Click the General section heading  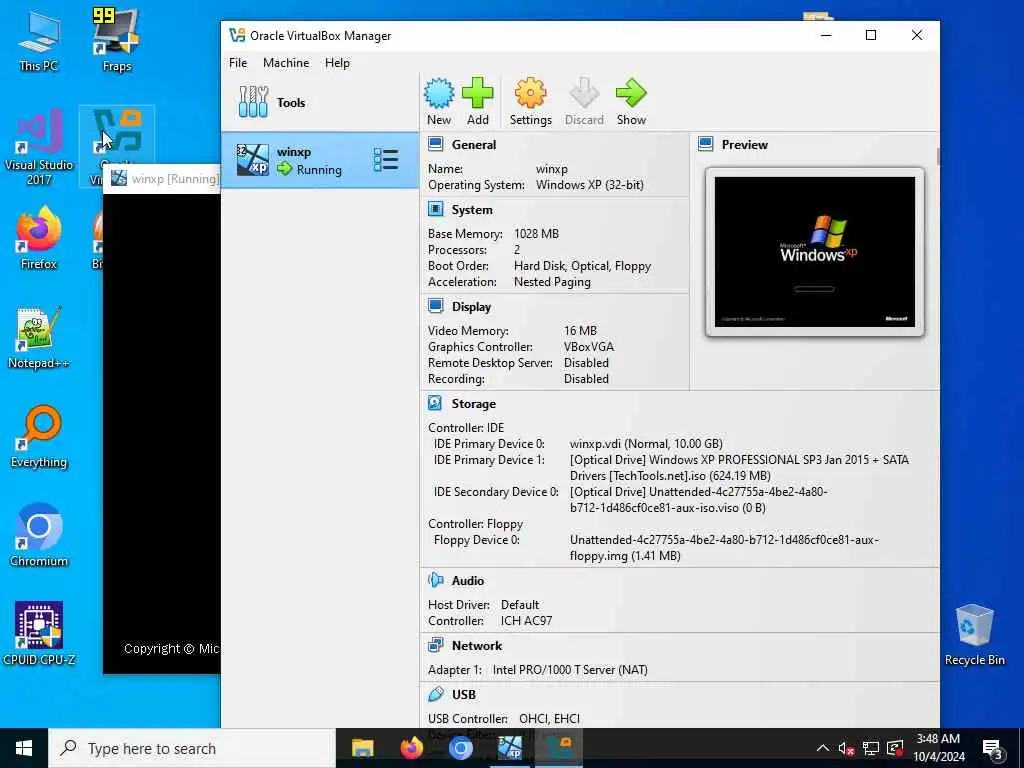click(474, 144)
